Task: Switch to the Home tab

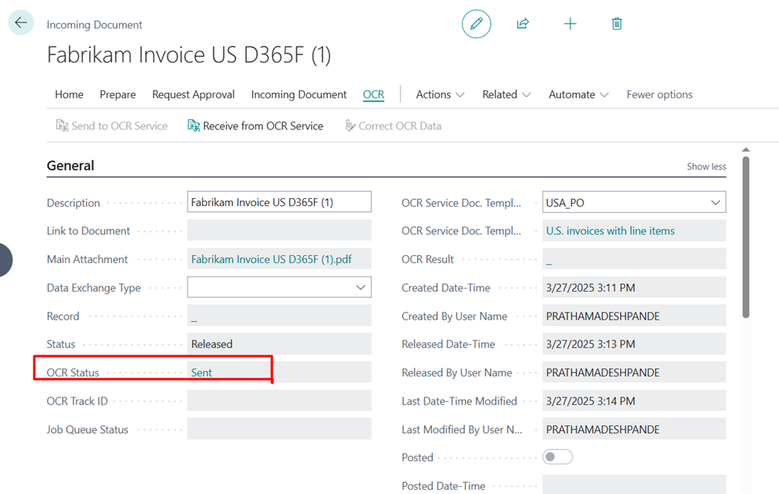Action: point(69,94)
